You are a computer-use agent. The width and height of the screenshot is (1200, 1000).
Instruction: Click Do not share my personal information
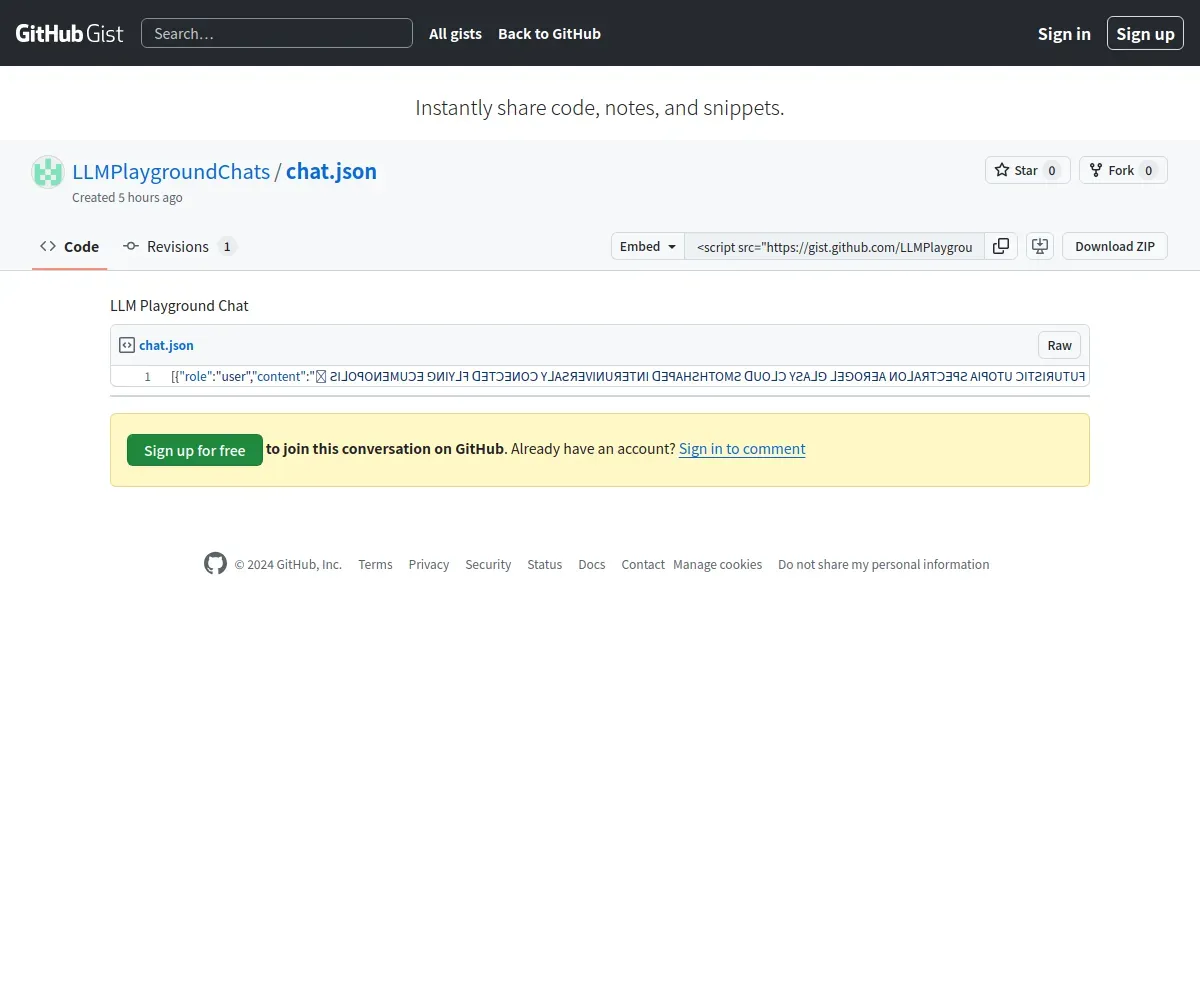(x=883, y=564)
